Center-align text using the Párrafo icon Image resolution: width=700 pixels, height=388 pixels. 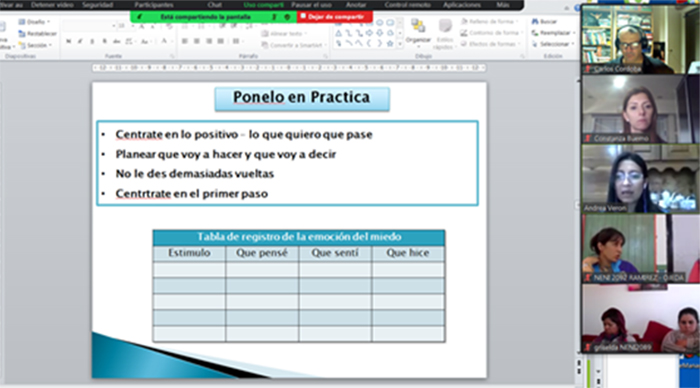click(x=196, y=41)
